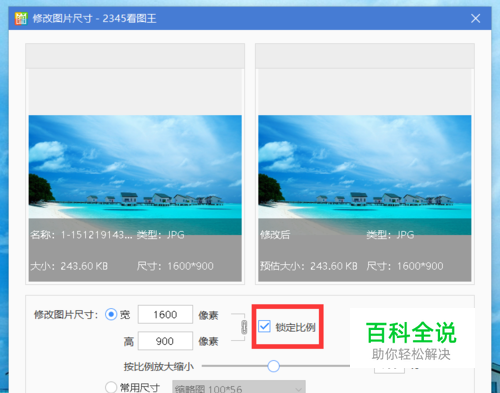Image resolution: width=500 pixels, height=393 pixels.
Task: Click the 按比例放大缩小 slider handle
Action: (x=273, y=366)
